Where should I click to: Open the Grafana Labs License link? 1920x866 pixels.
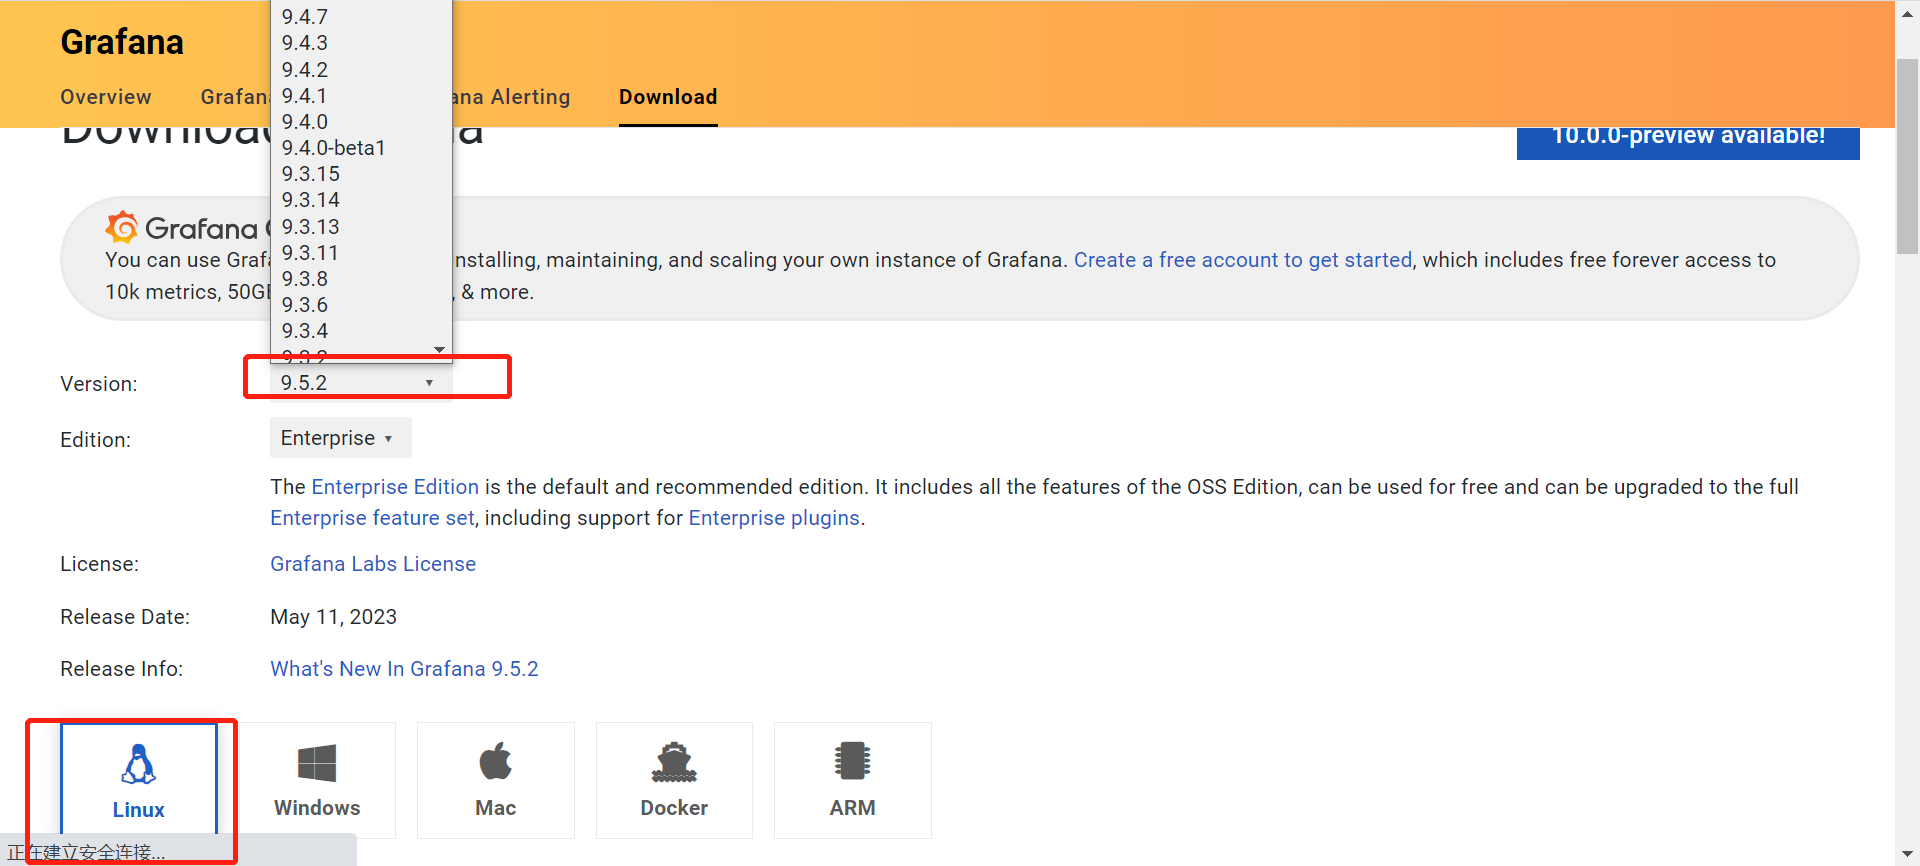(x=373, y=564)
